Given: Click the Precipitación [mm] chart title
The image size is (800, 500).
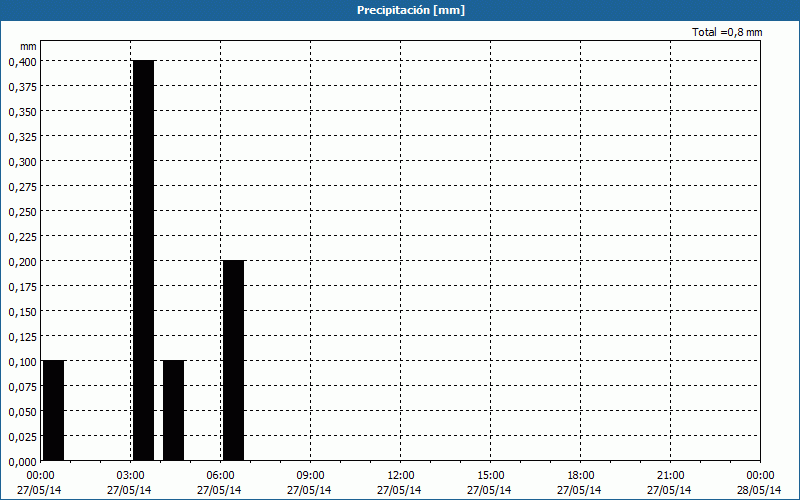Looking at the screenshot, I should click(411, 10).
